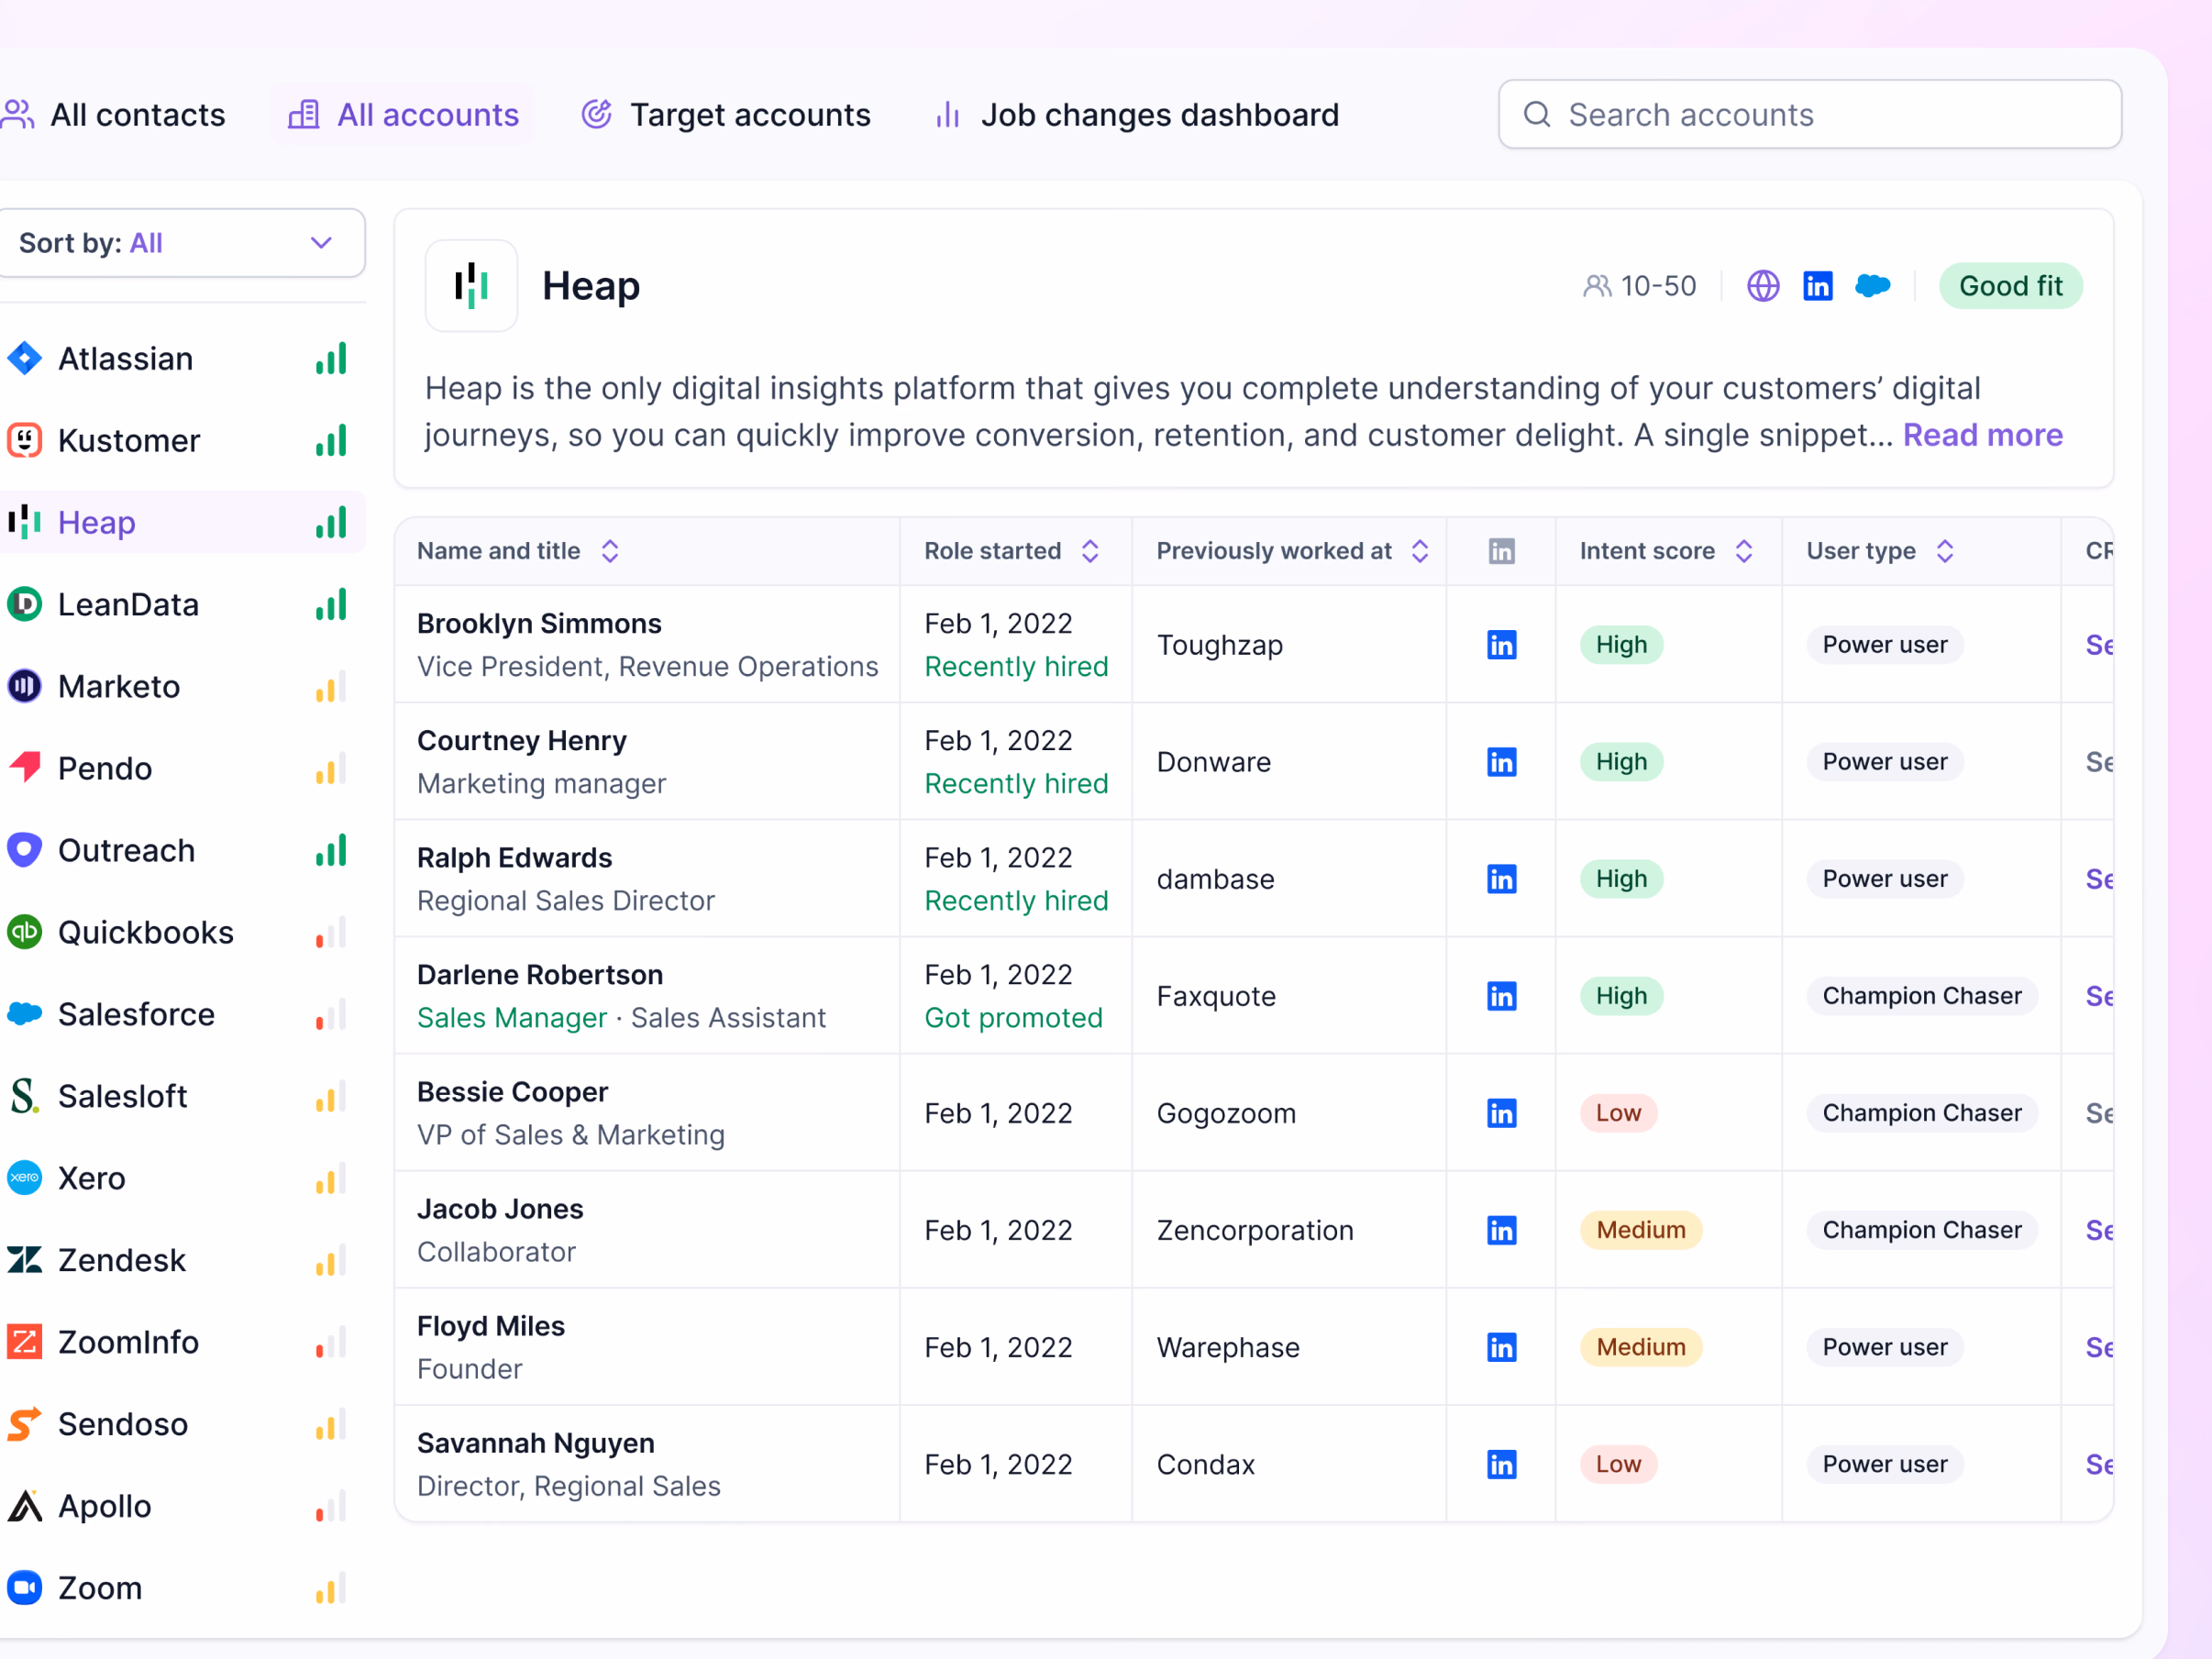Screen dimensions: 2212x1659
Task: Click Bessie Cooper's Low intent badge
Action: coord(1618,1113)
